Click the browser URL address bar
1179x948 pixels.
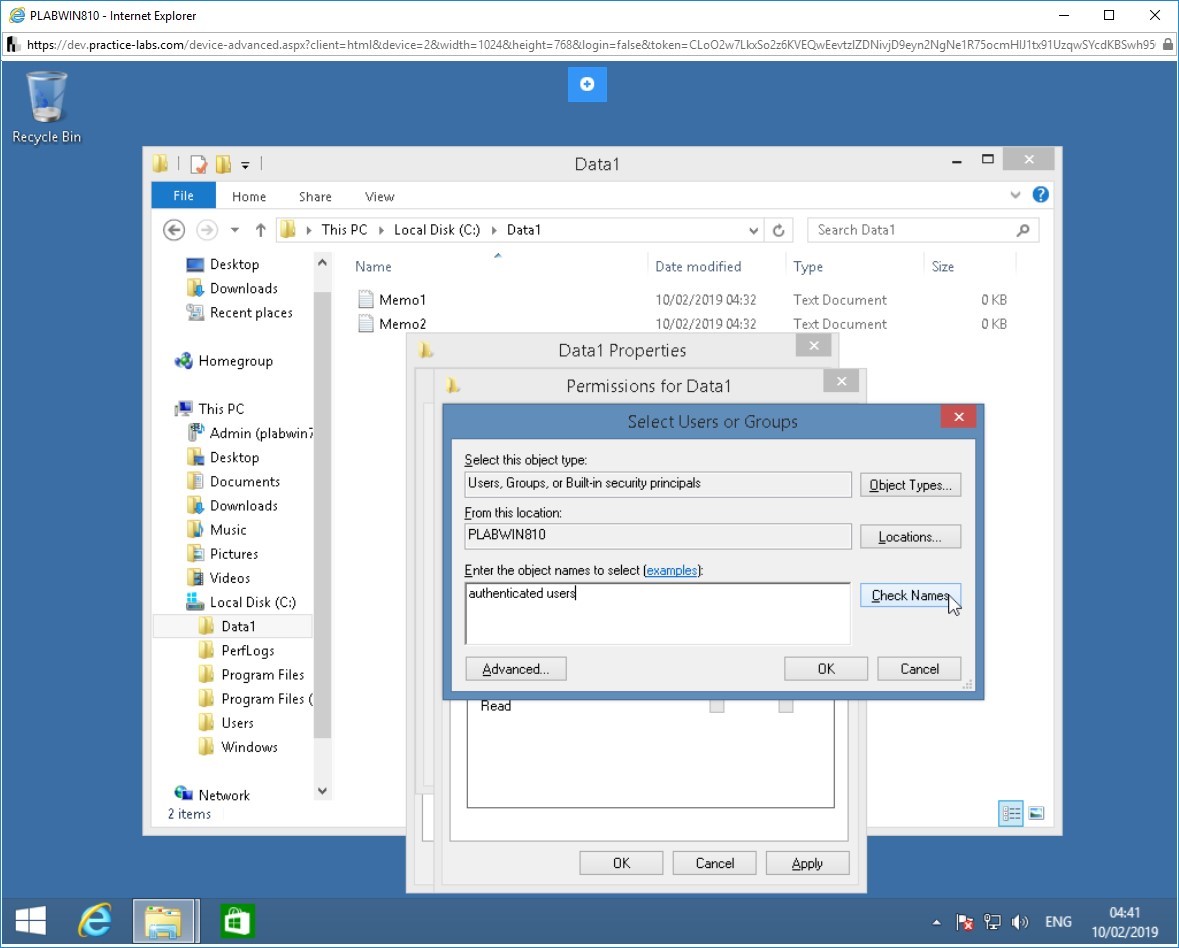tap(590, 45)
